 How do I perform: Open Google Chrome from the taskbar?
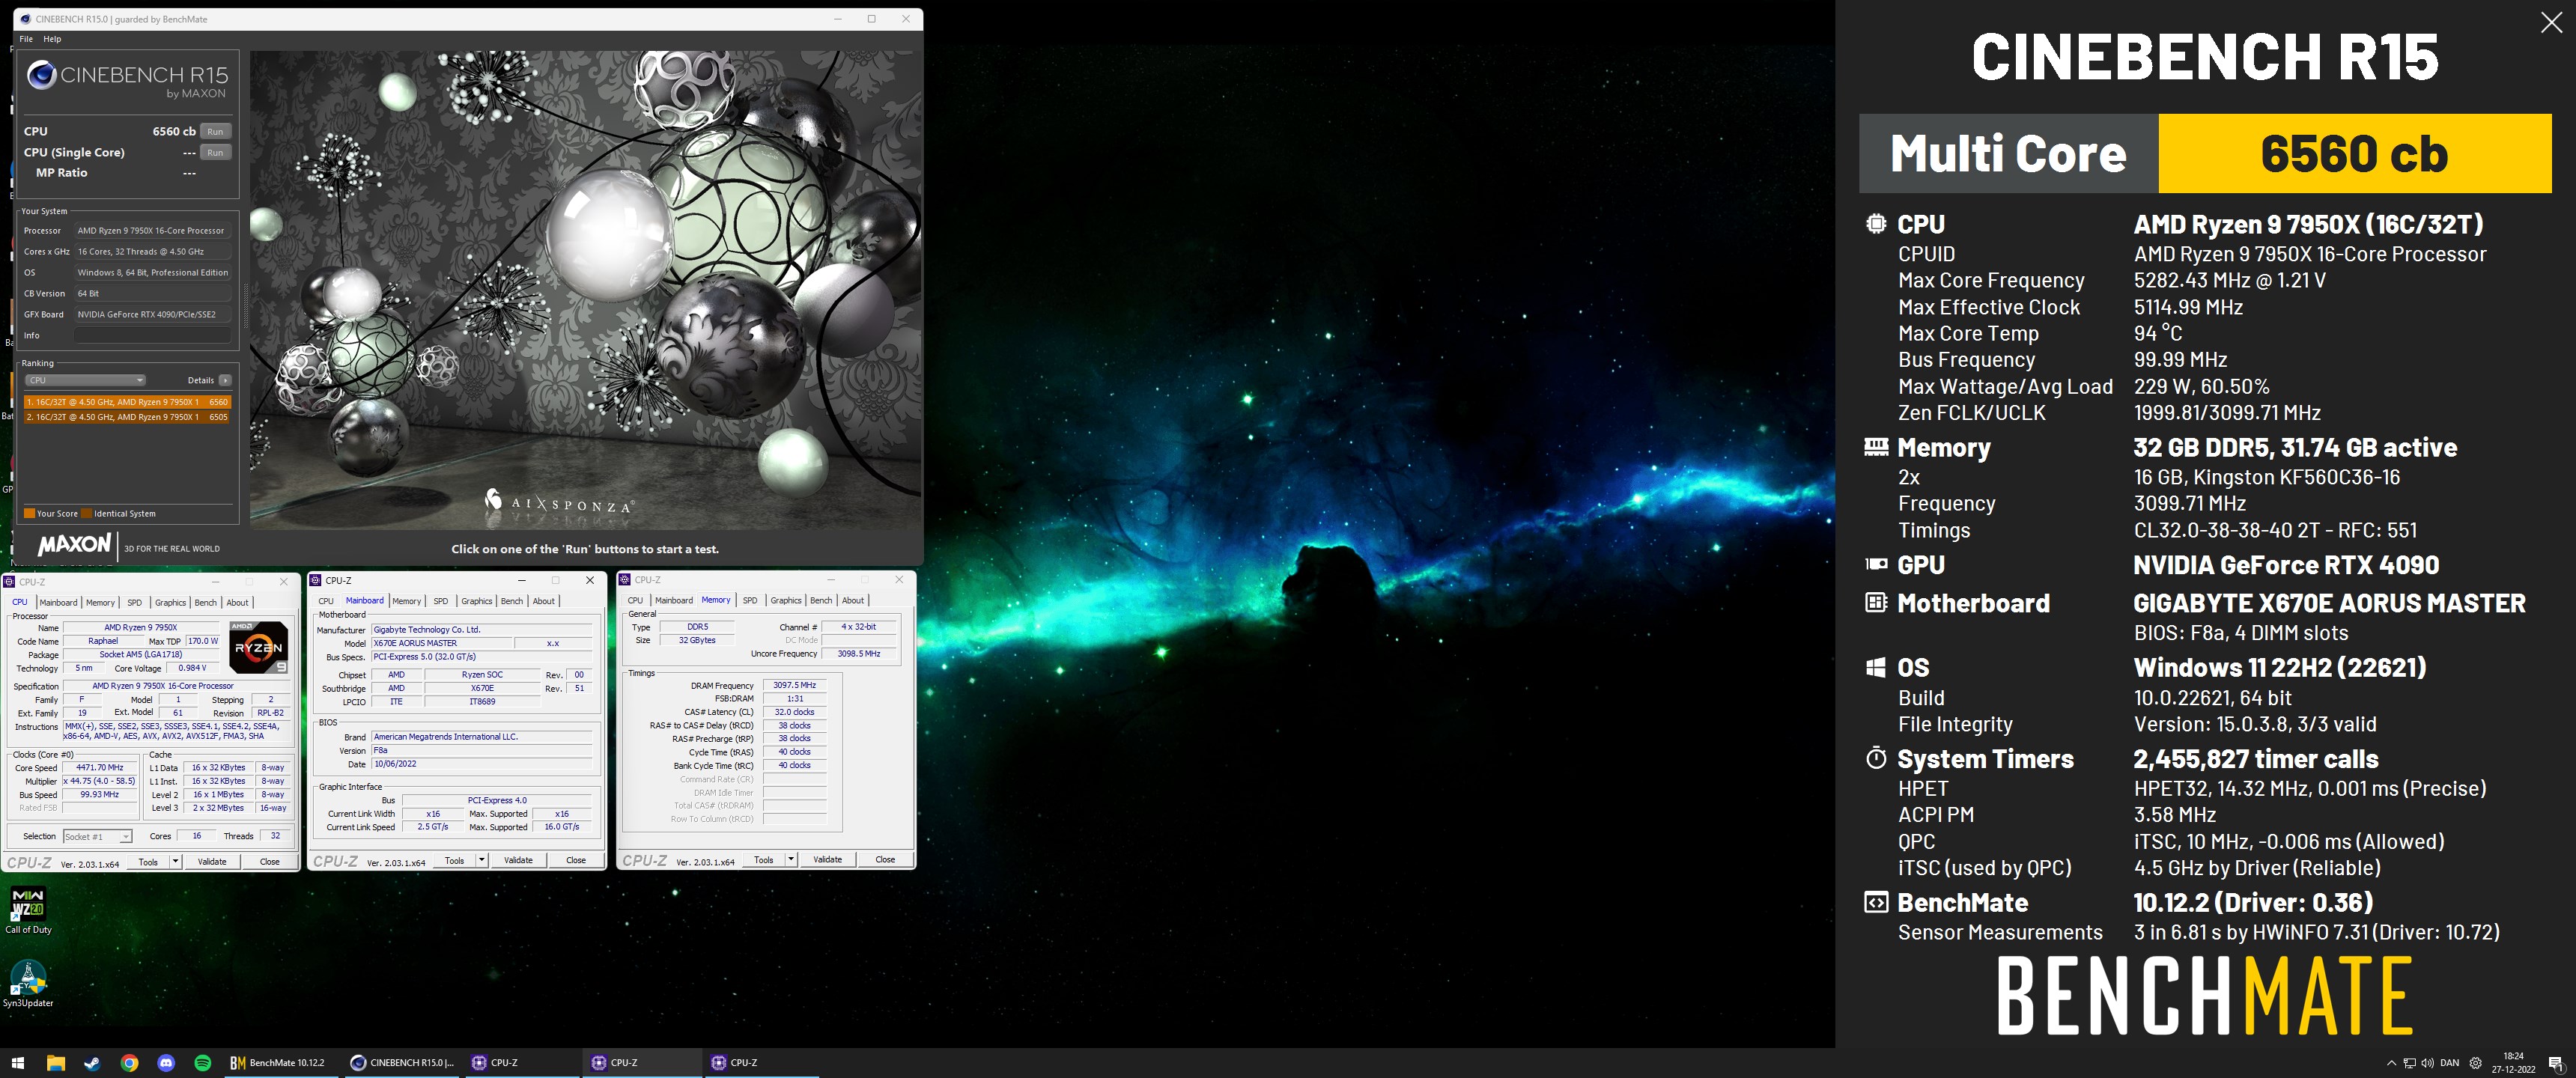[x=129, y=1063]
